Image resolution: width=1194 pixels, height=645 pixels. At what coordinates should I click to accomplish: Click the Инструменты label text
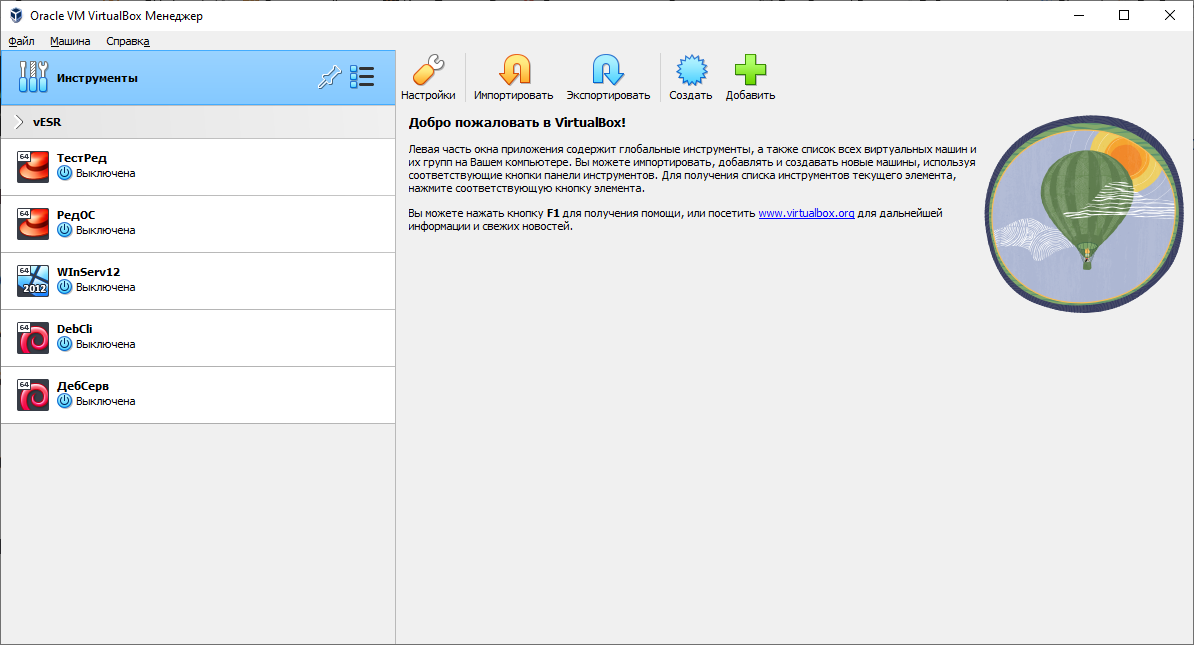(x=97, y=78)
